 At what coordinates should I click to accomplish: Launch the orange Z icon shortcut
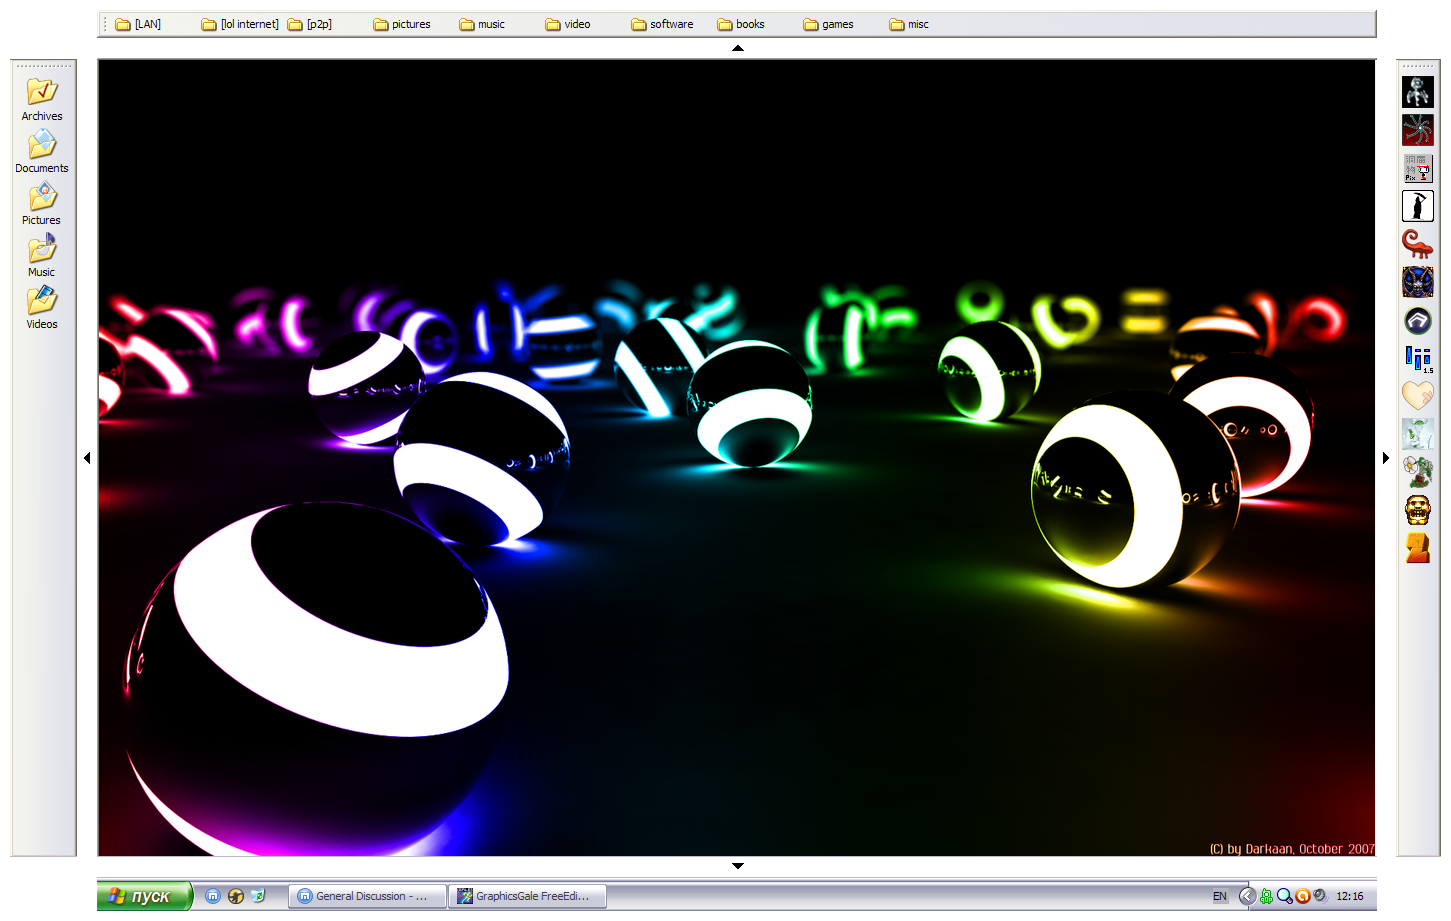(x=1417, y=548)
